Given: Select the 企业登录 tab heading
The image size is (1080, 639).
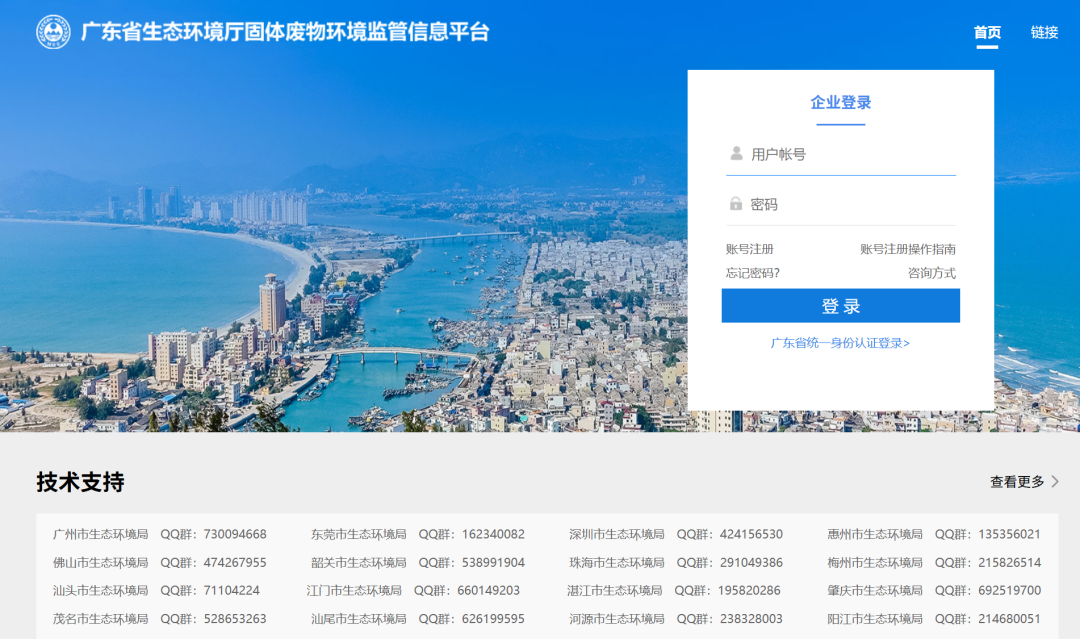Looking at the screenshot, I should pyautogui.click(x=840, y=103).
